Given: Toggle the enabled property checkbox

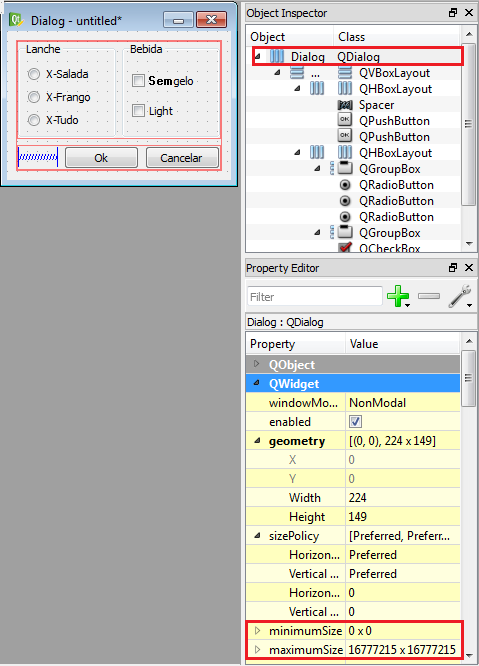Looking at the screenshot, I should tap(355, 421).
